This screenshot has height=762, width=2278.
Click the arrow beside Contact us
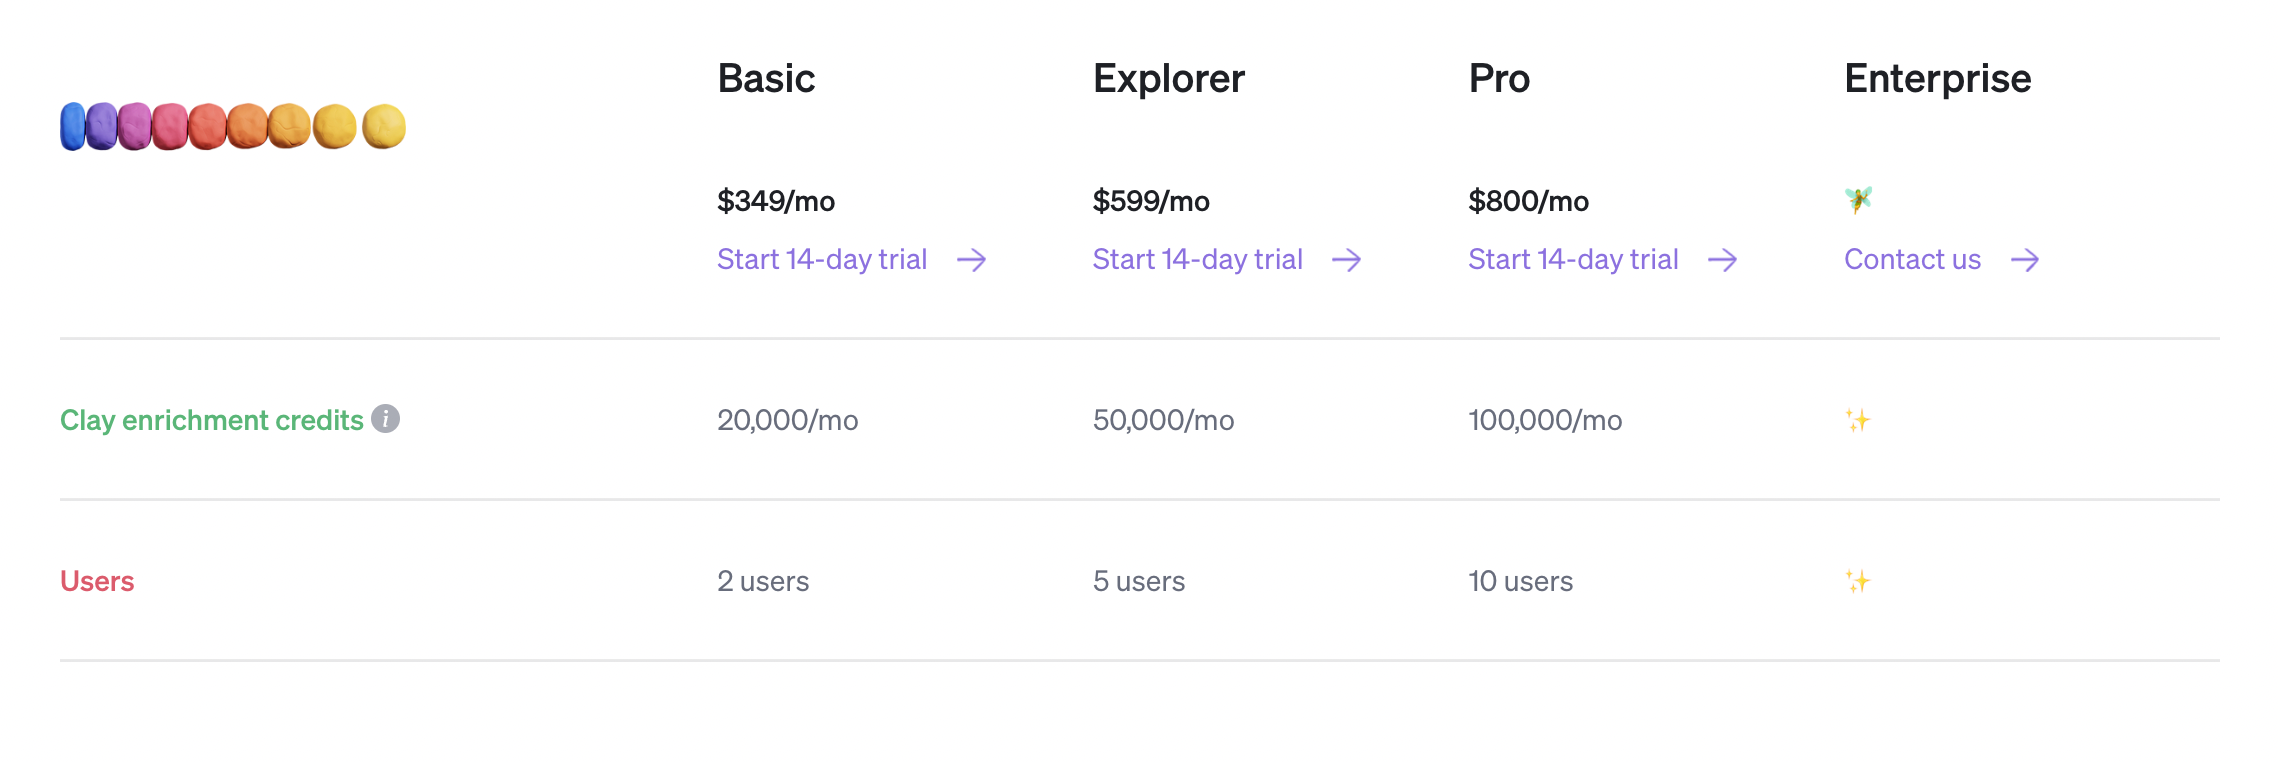pos(2025,260)
